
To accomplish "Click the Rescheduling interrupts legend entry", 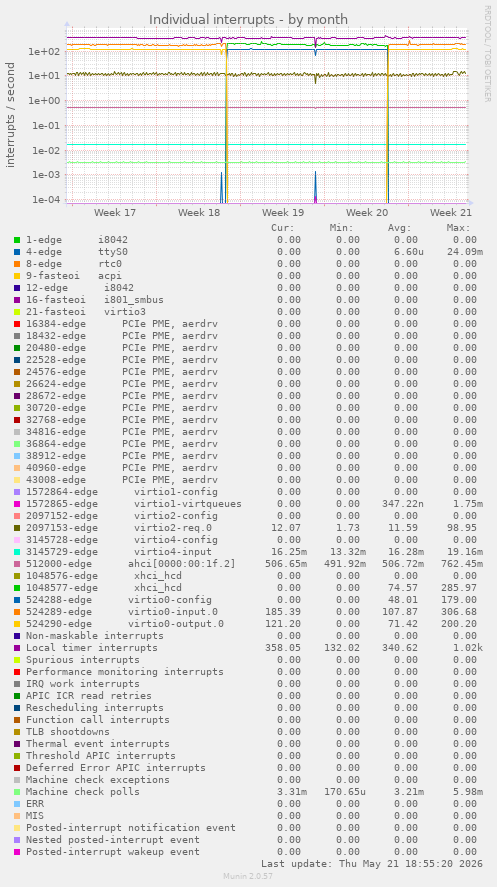I will [94, 708].
